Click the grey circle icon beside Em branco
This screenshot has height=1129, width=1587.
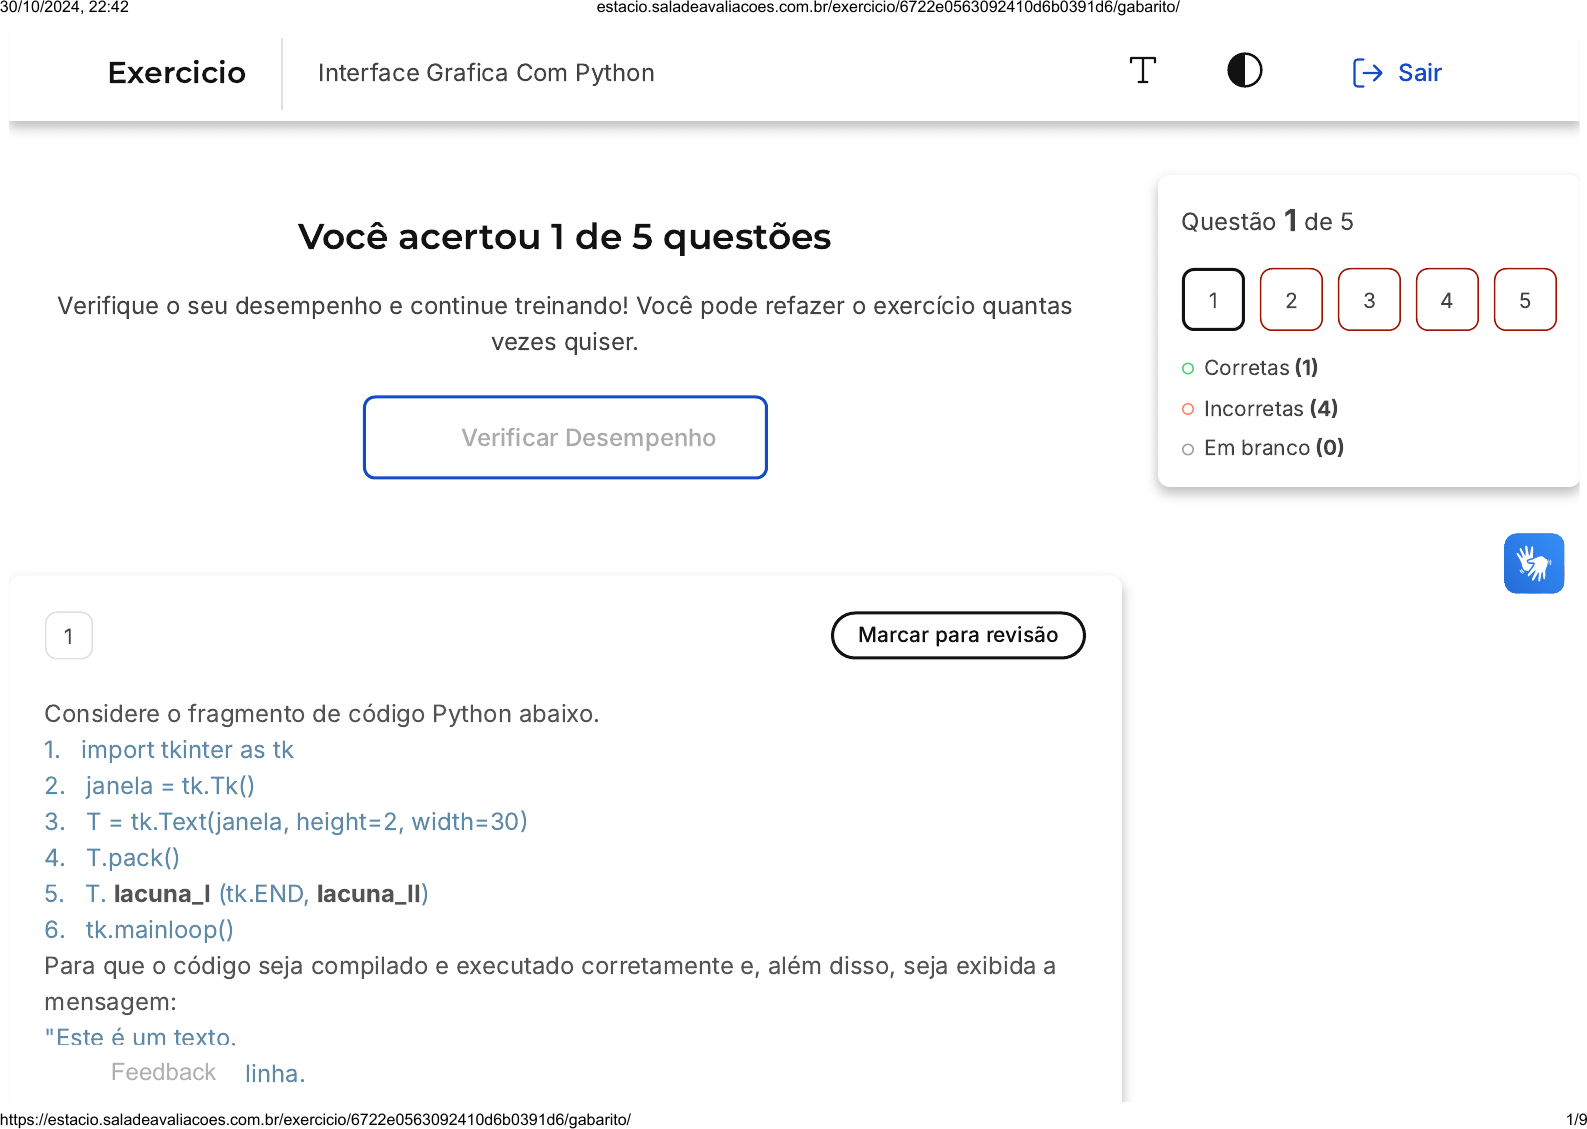pyautogui.click(x=1188, y=449)
